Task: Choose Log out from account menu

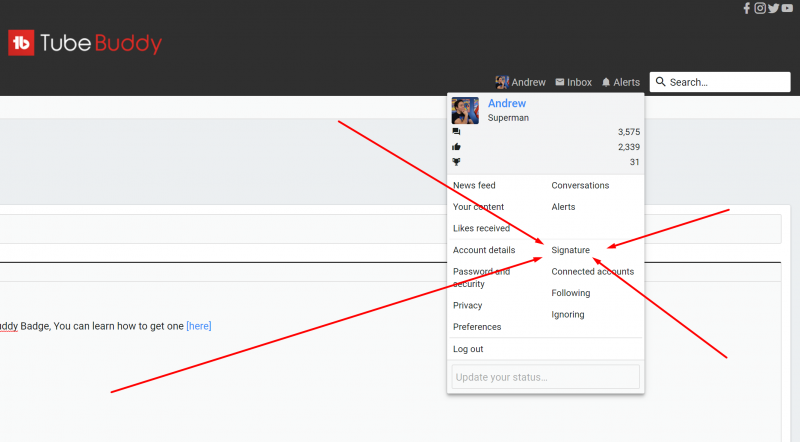Action: pos(468,349)
